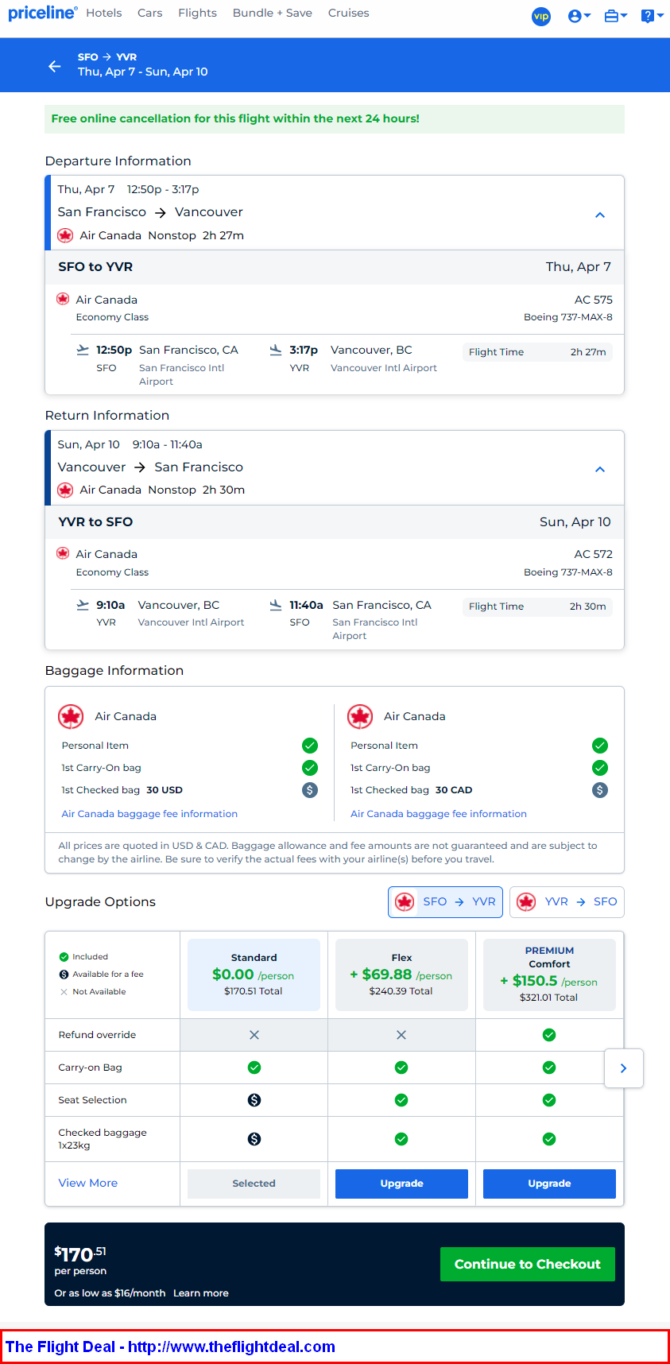Click the Priceline logo
This screenshot has height=1364, width=670.
click(x=42, y=13)
